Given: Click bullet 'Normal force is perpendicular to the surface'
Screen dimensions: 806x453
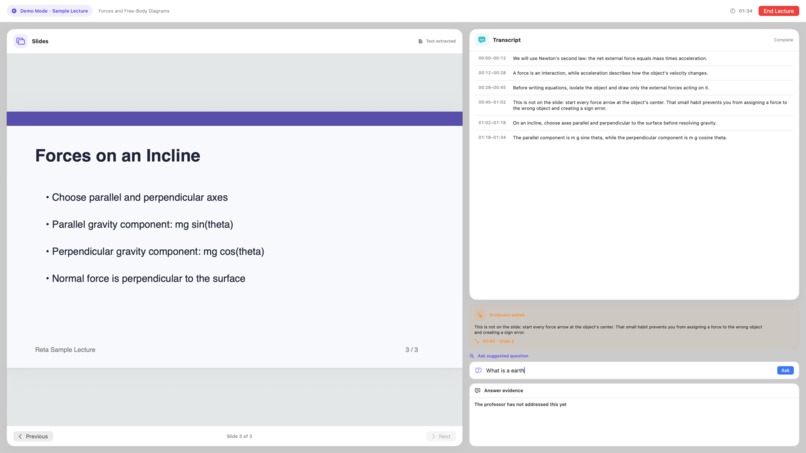Looking at the screenshot, I should point(148,278).
